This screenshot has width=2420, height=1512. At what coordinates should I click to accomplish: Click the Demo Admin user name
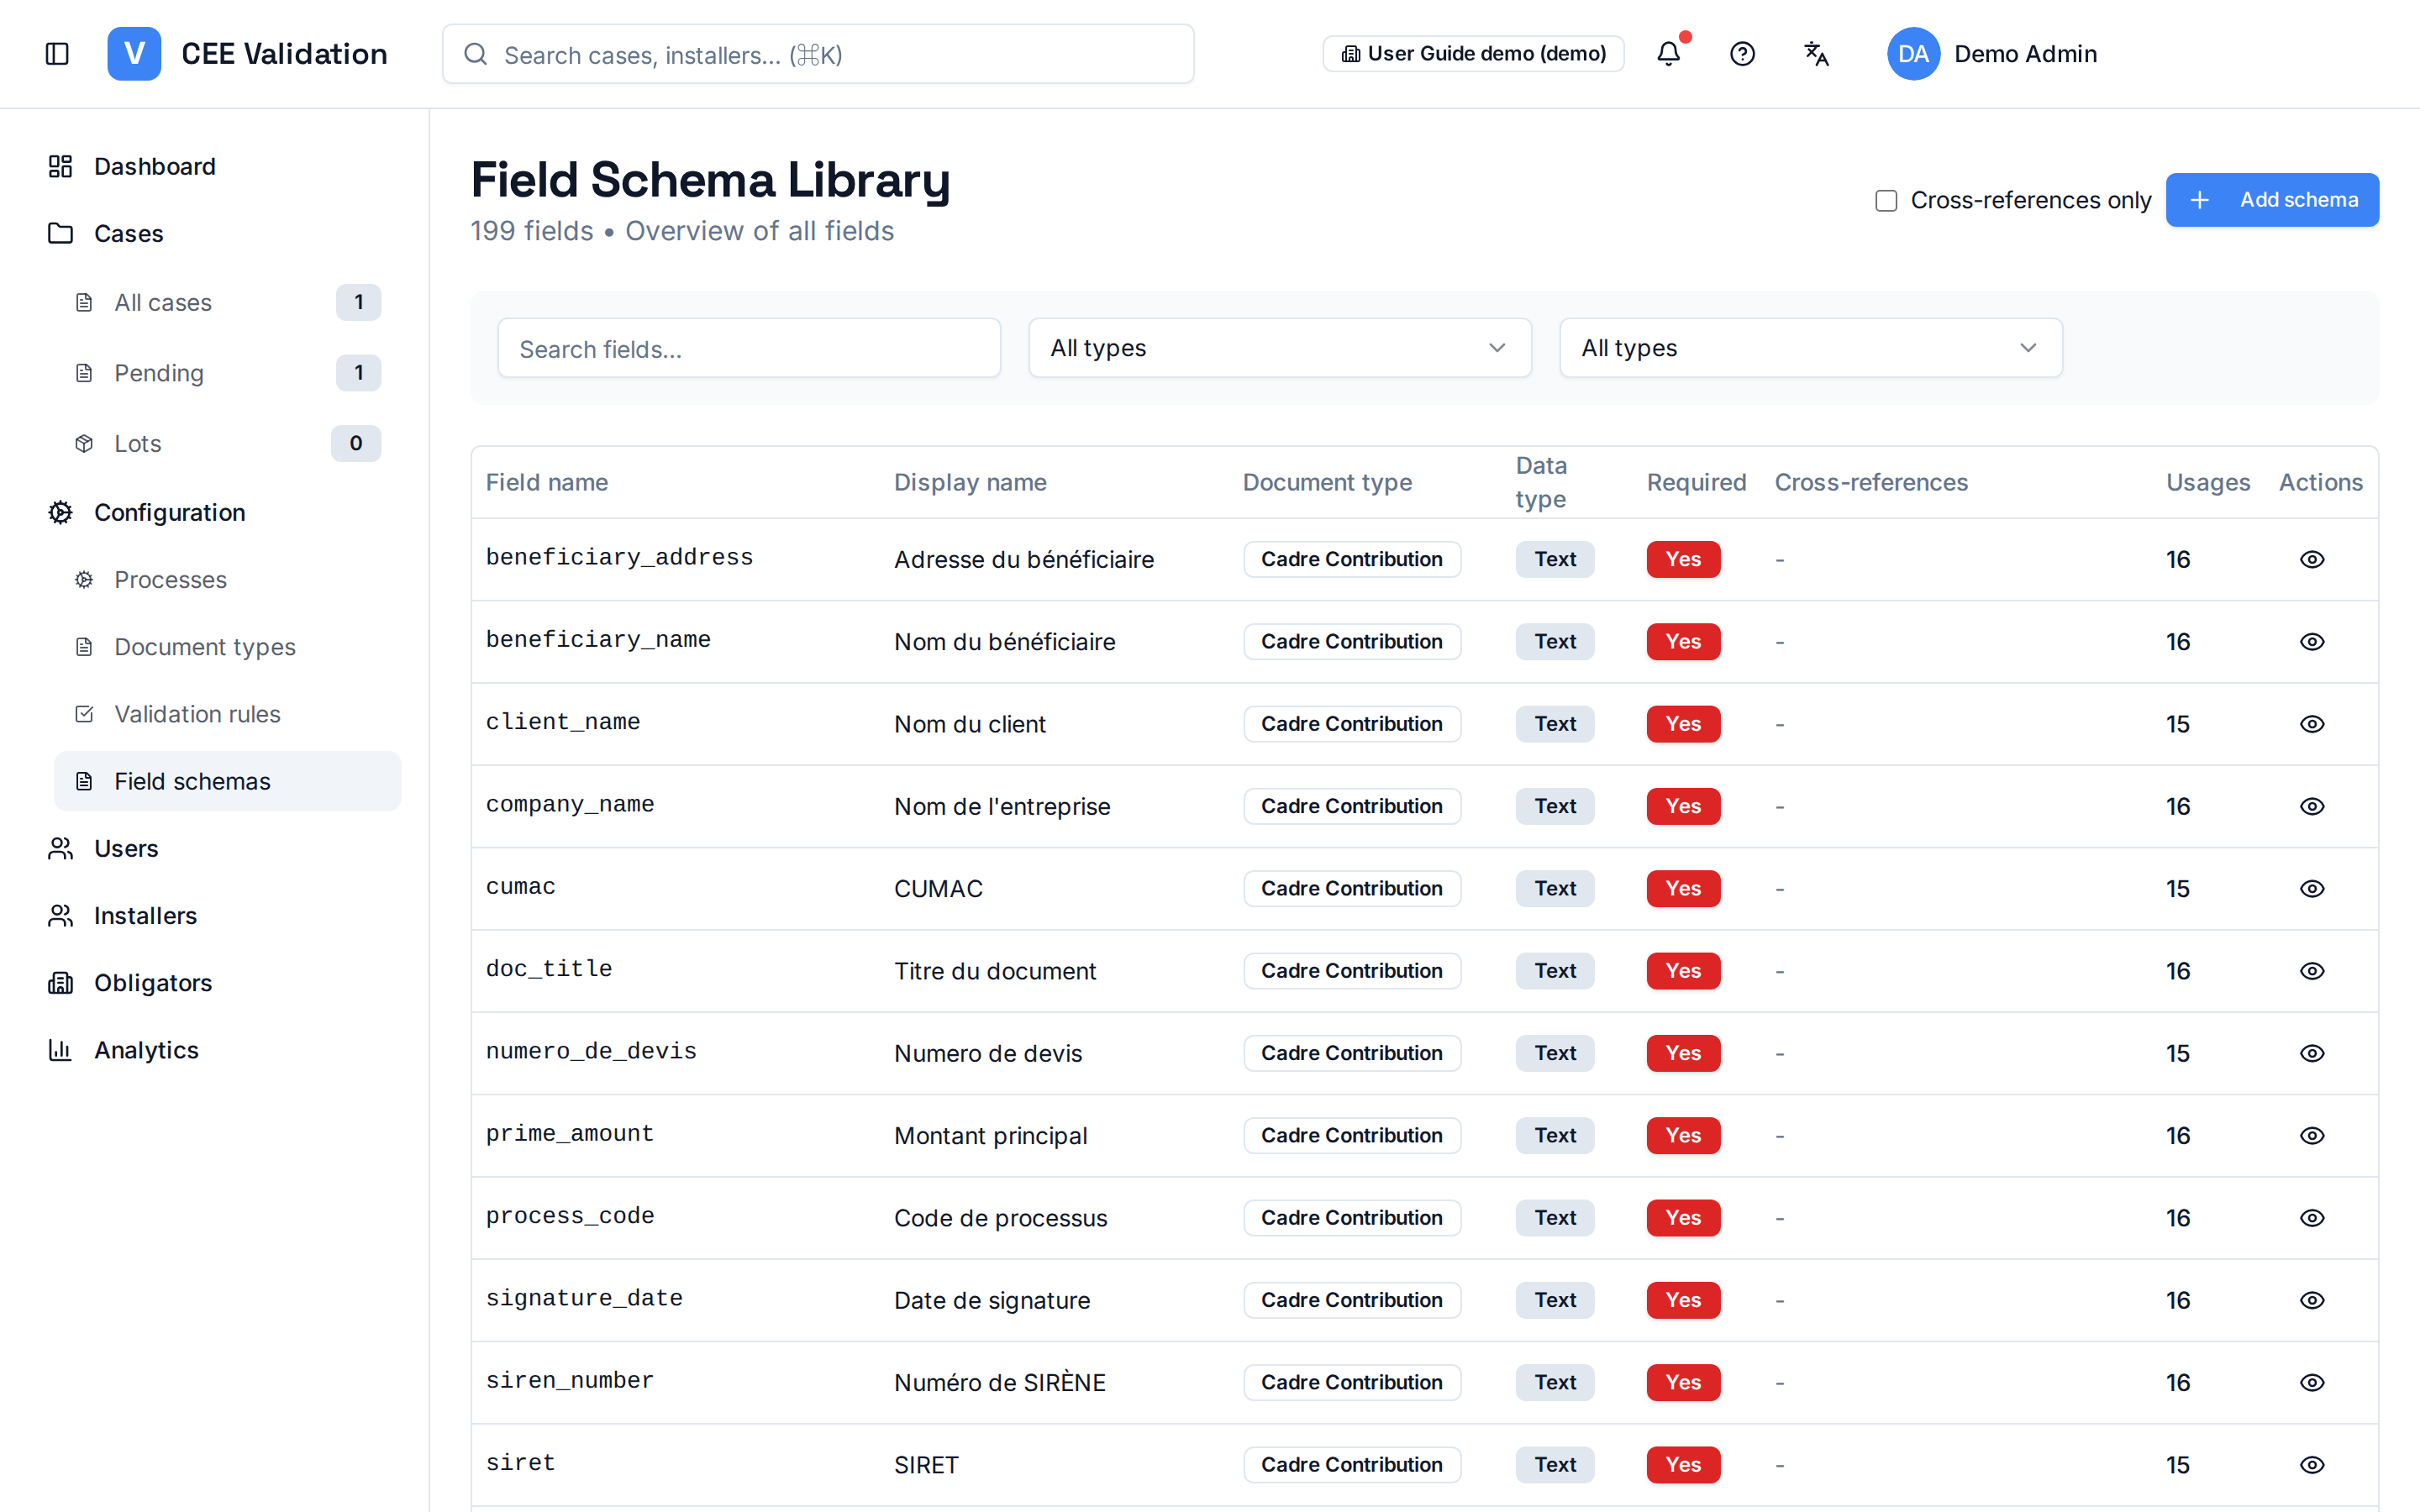[x=2025, y=54]
